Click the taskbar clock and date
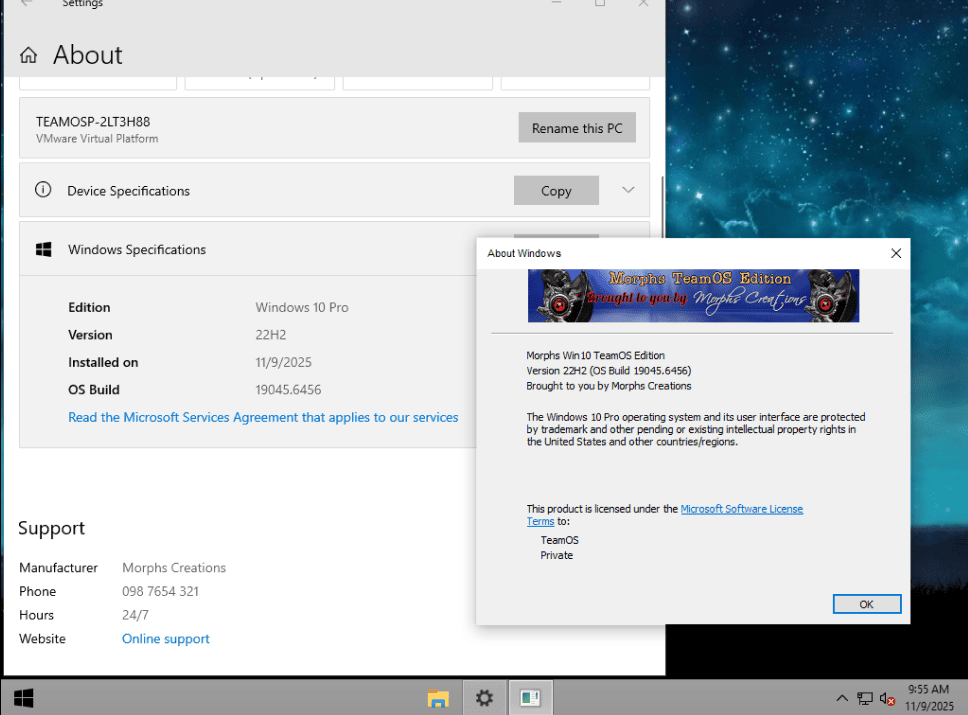Viewport: 968px width, 715px height. pyautogui.click(x=928, y=698)
